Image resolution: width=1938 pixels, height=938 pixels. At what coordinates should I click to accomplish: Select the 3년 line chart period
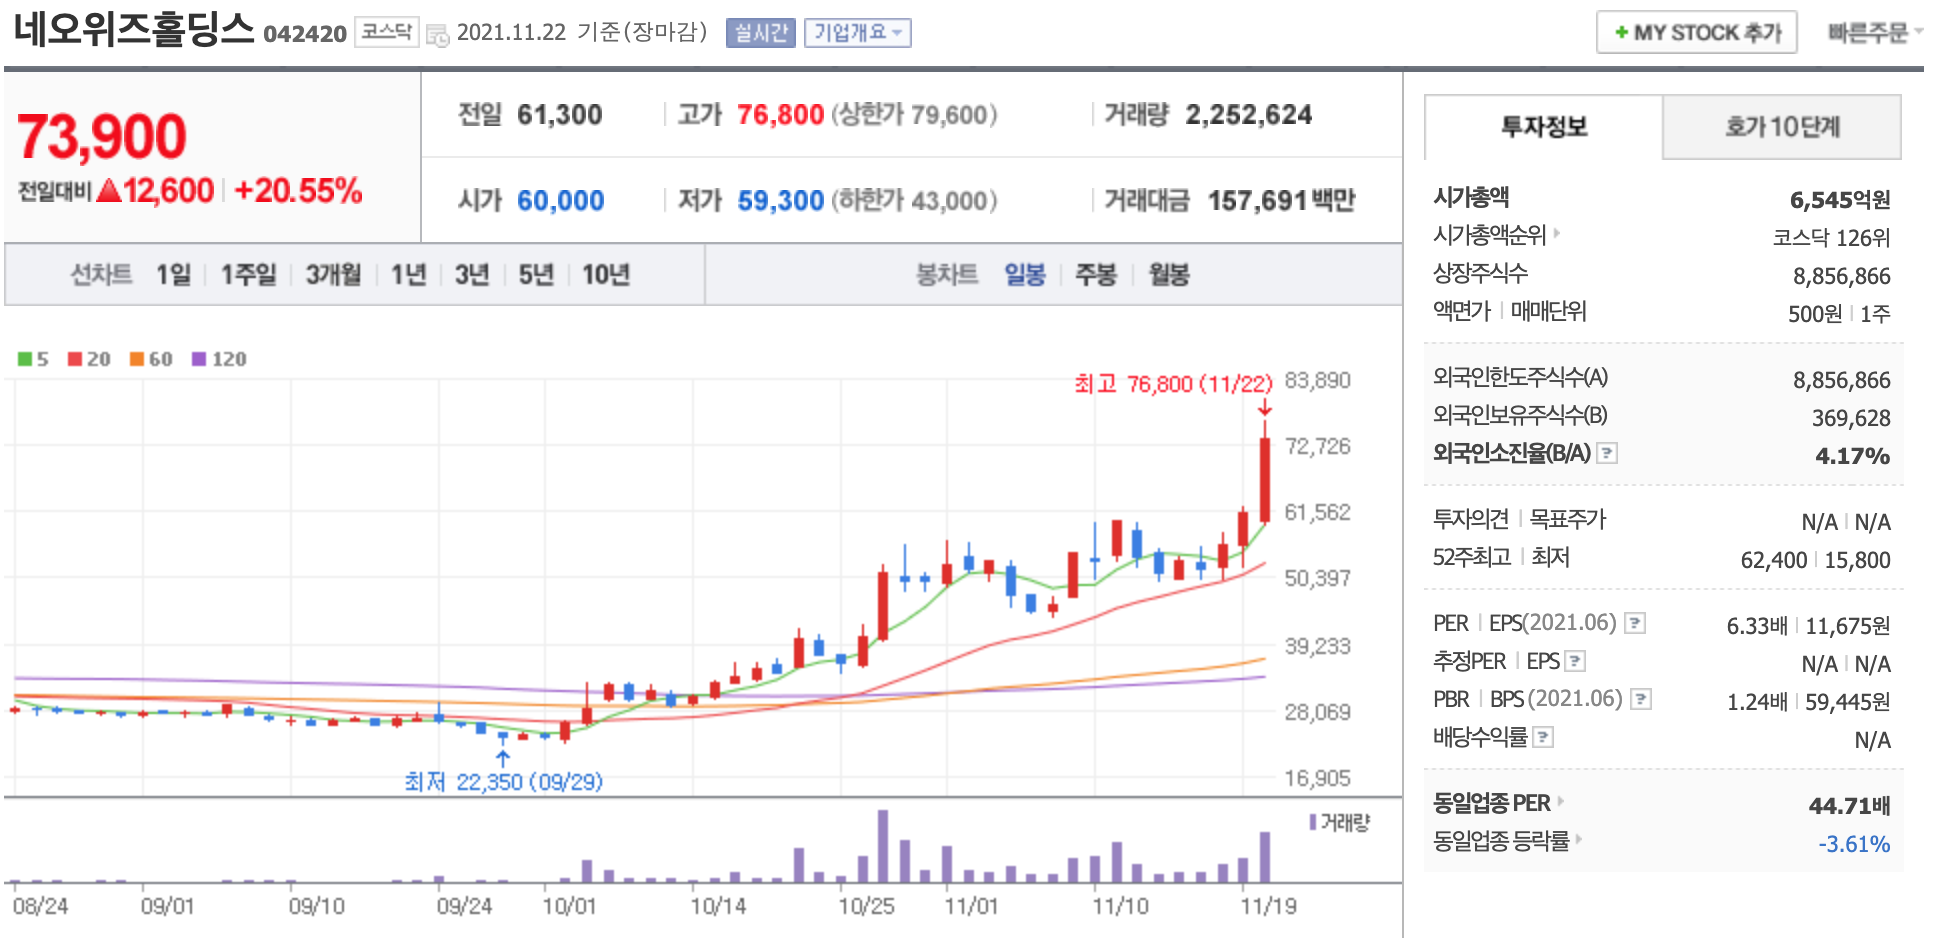(472, 274)
